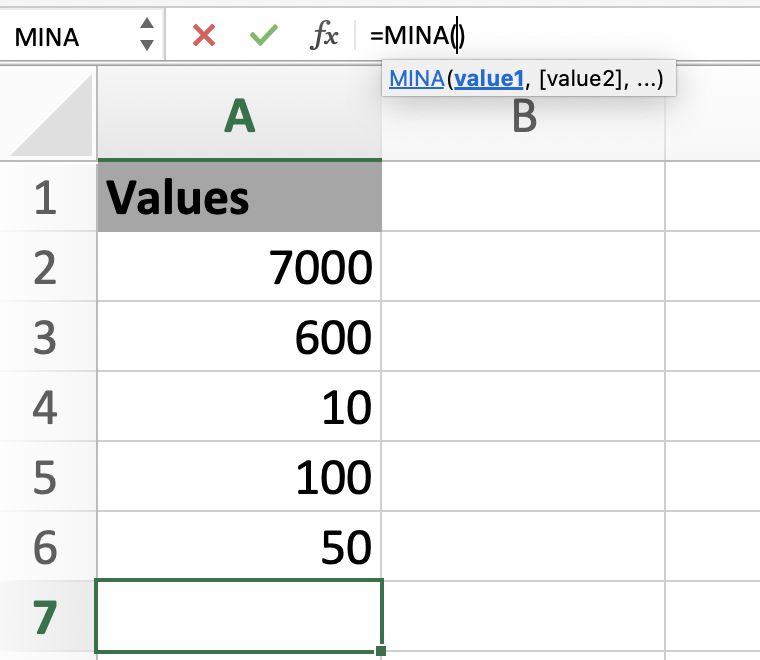The height and width of the screenshot is (660, 760).
Task: Select row 7 header
Action: 47,617
